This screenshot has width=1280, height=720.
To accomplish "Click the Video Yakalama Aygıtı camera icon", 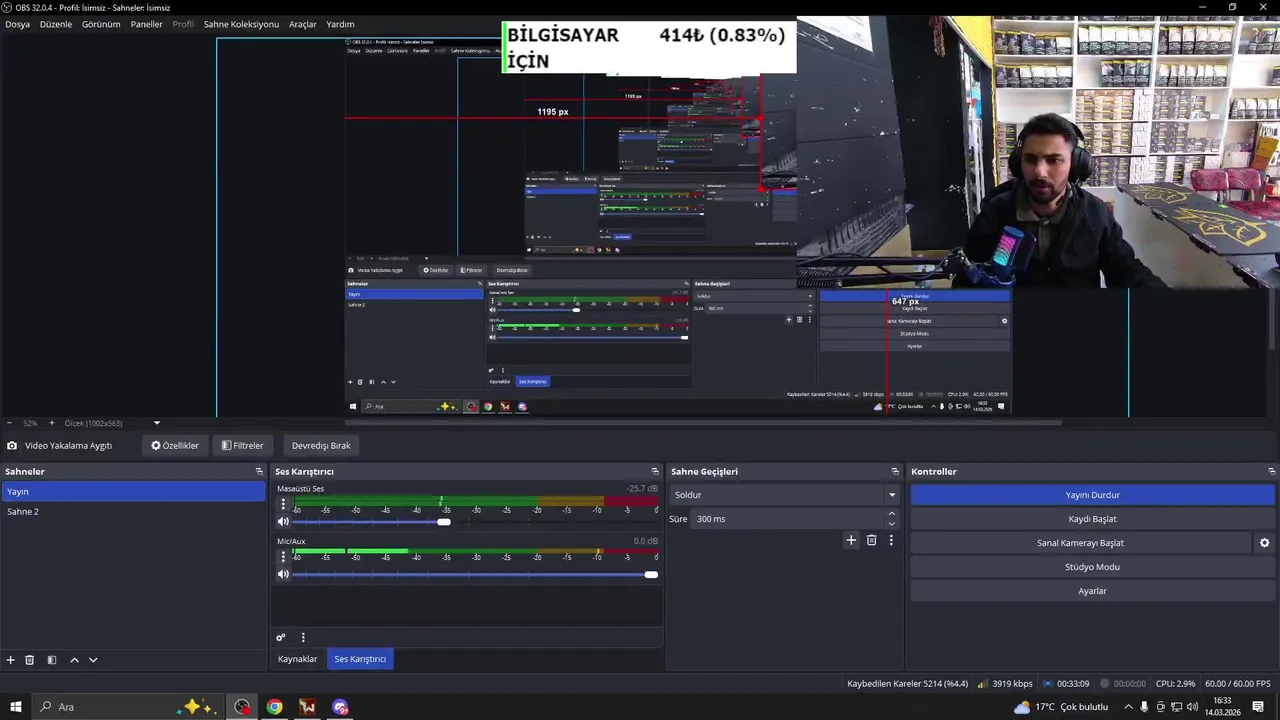I will (x=12, y=446).
